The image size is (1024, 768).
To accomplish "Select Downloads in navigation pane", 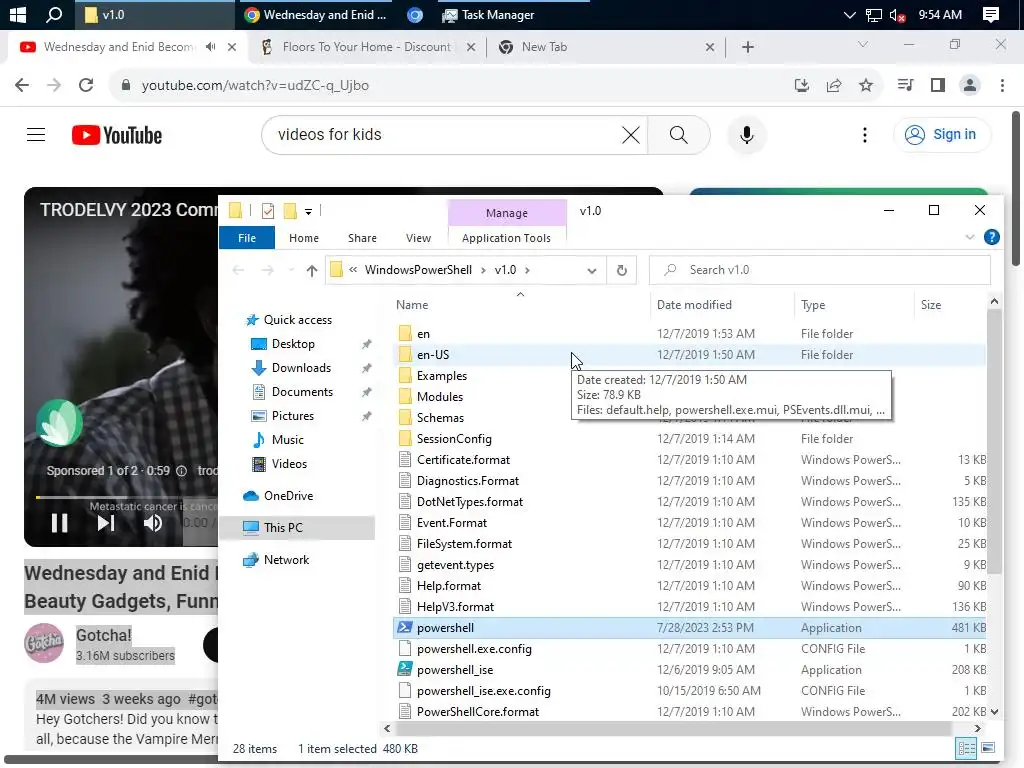I will (x=300, y=368).
